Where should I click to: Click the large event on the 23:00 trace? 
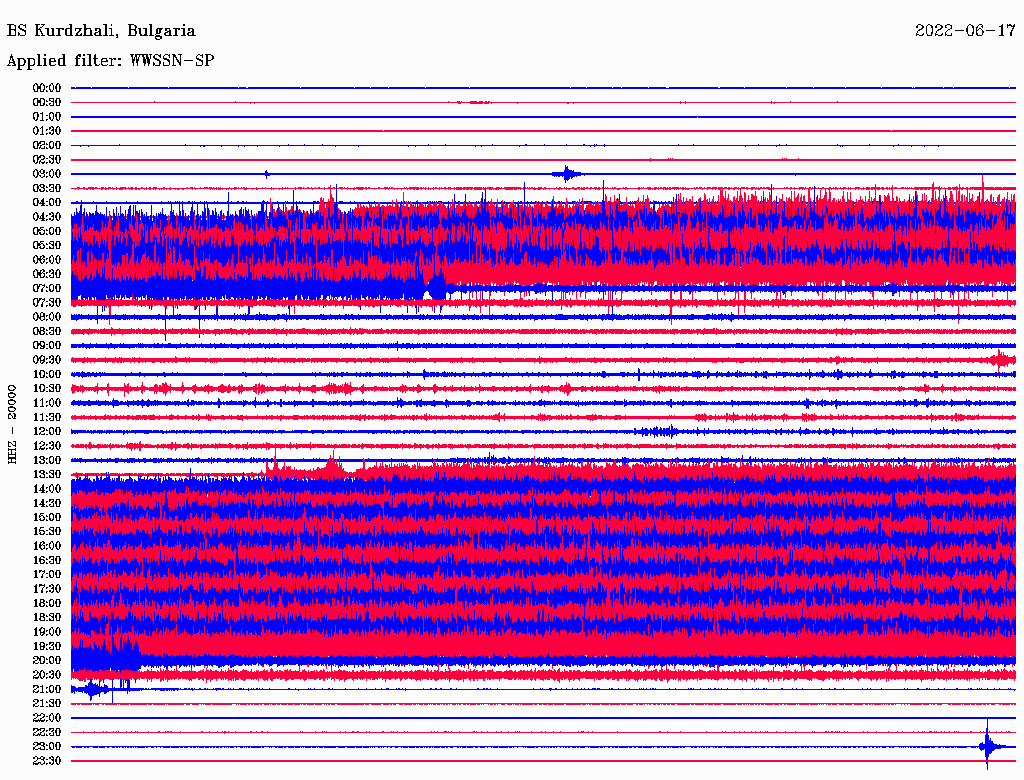coord(988,746)
